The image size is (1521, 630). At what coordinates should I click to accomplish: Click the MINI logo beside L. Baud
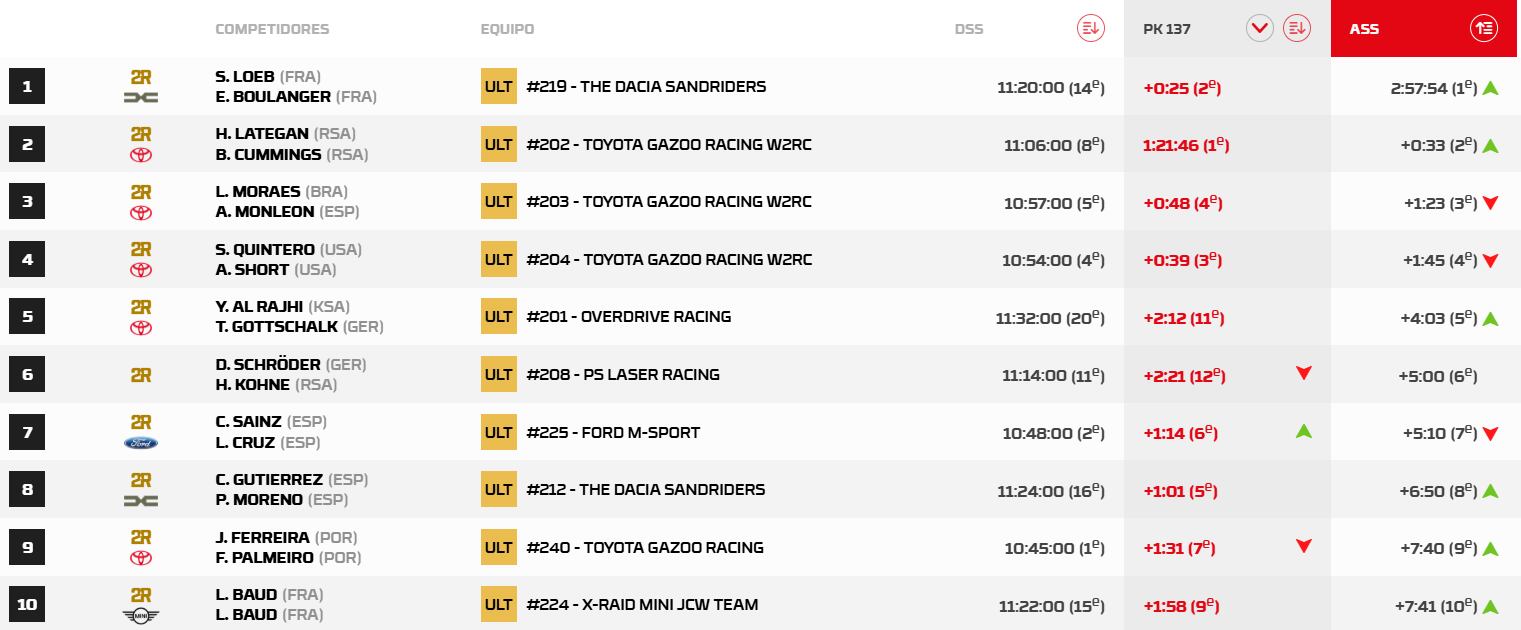(141, 616)
